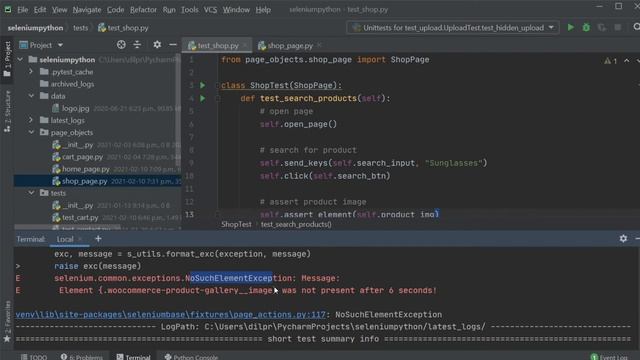This screenshot has width=640, height=360.
Task: Open Python Console tool window
Action: pyautogui.click(x=191, y=357)
